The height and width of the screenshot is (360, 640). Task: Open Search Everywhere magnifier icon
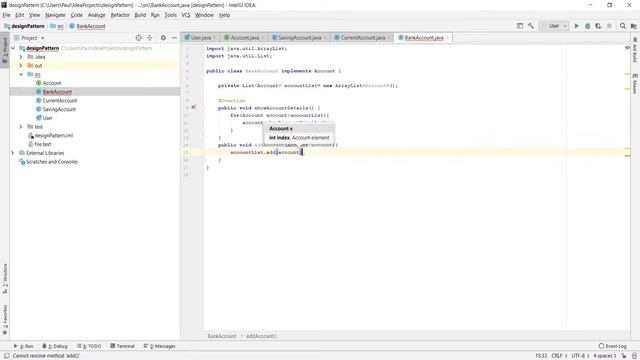pyautogui.click(x=623, y=26)
